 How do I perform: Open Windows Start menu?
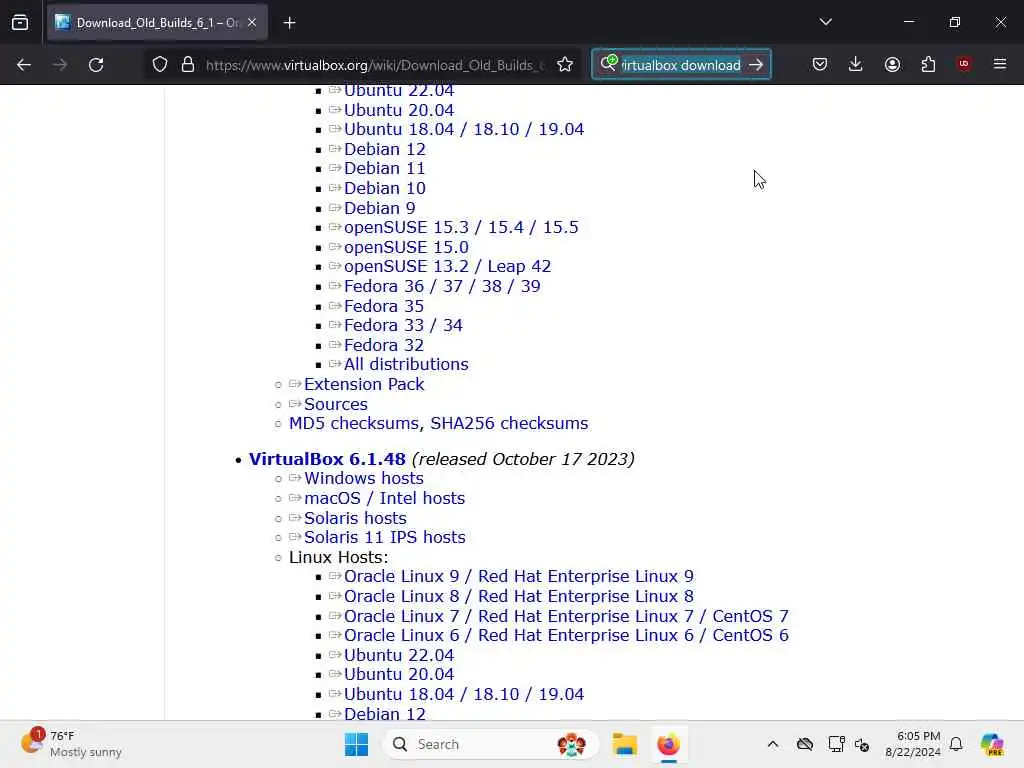coord(356,744)
